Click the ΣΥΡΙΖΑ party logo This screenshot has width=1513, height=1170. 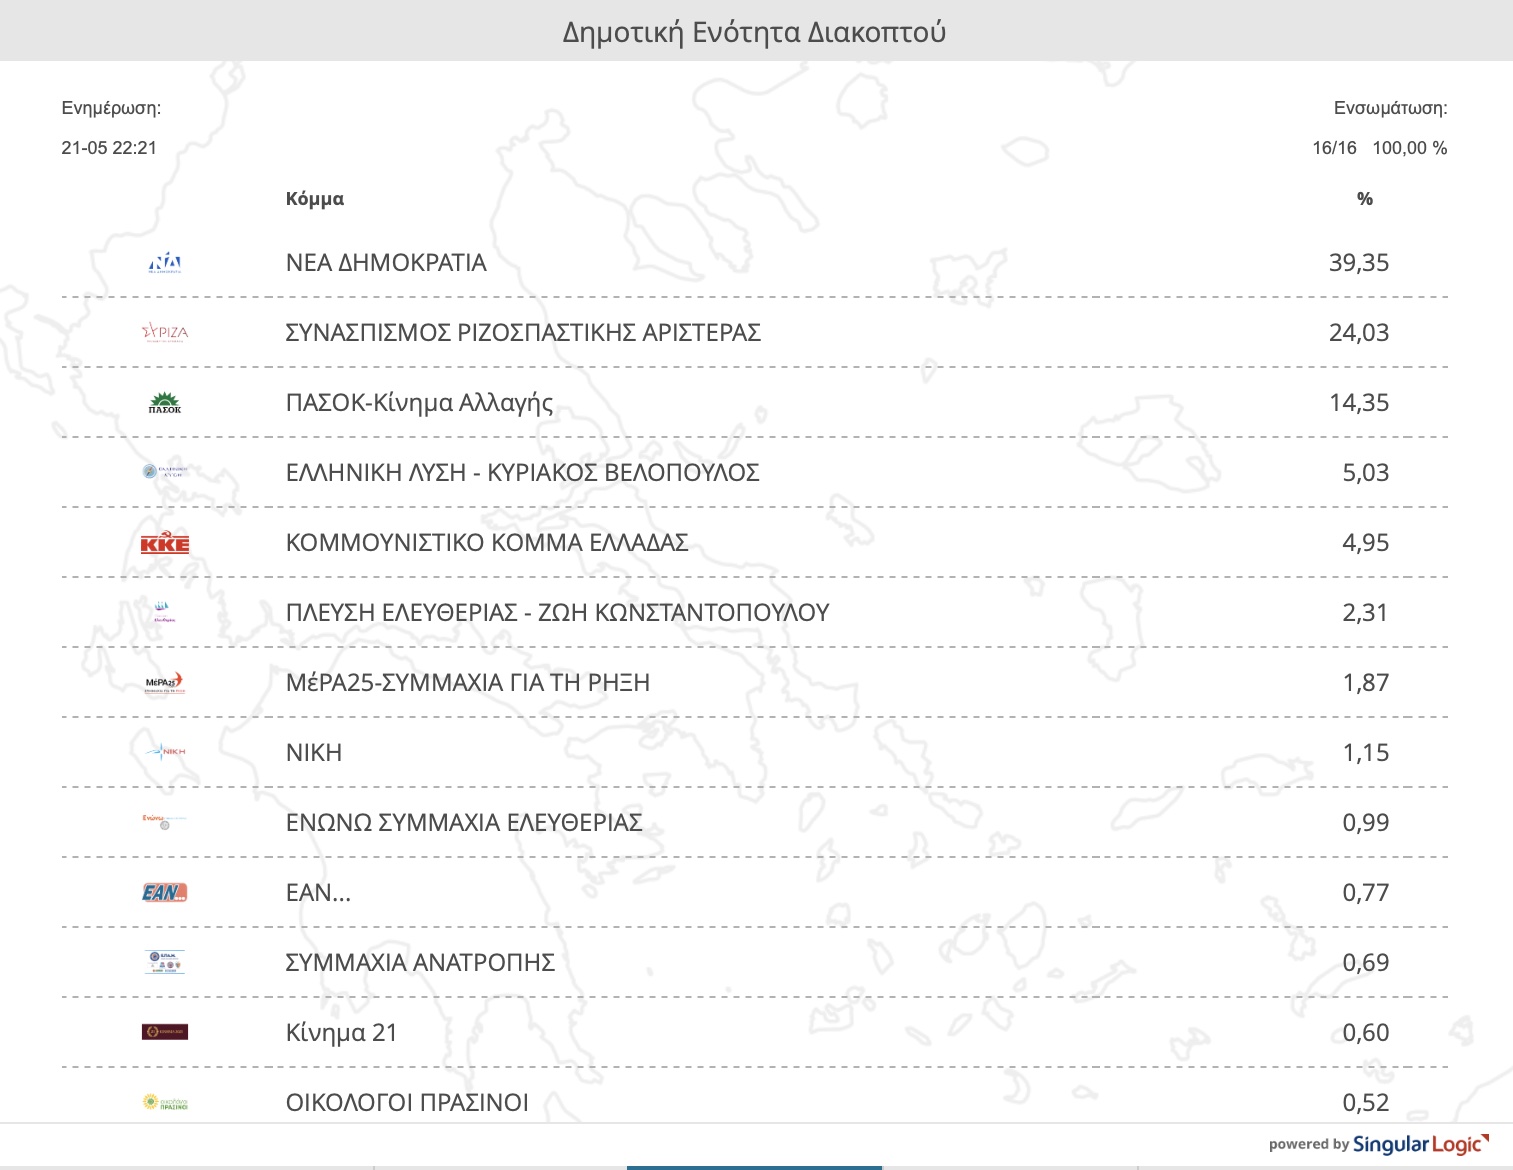(x=165, y=333)
